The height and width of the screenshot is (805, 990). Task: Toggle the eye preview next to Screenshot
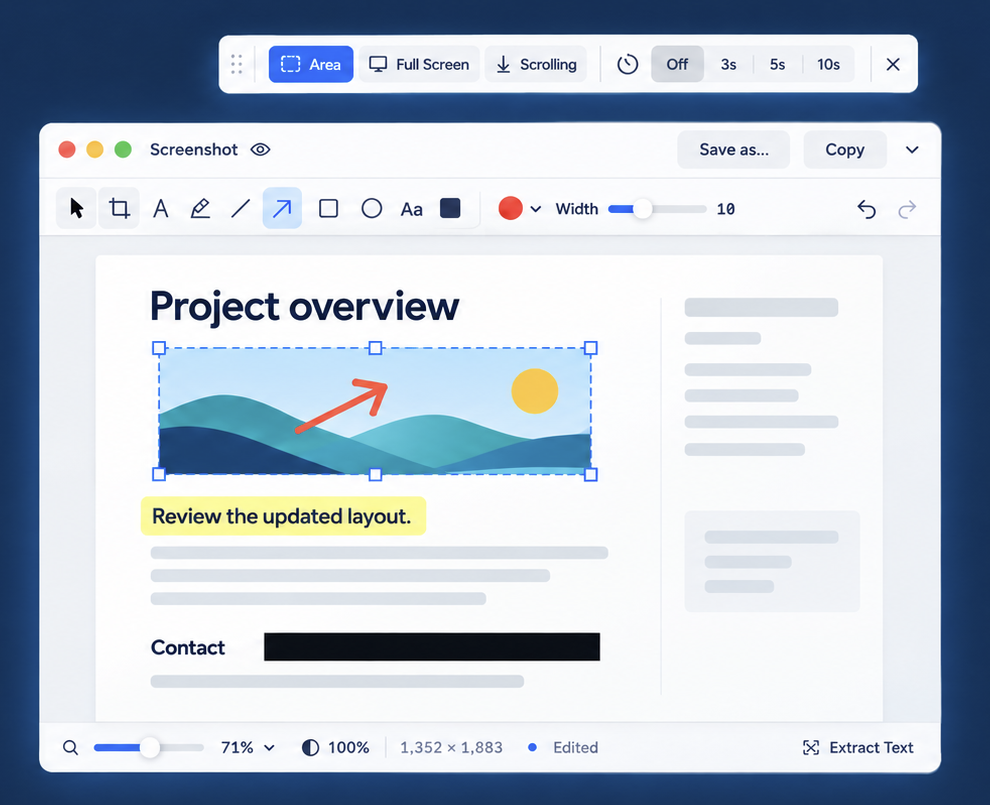click(x=260, y=150)
